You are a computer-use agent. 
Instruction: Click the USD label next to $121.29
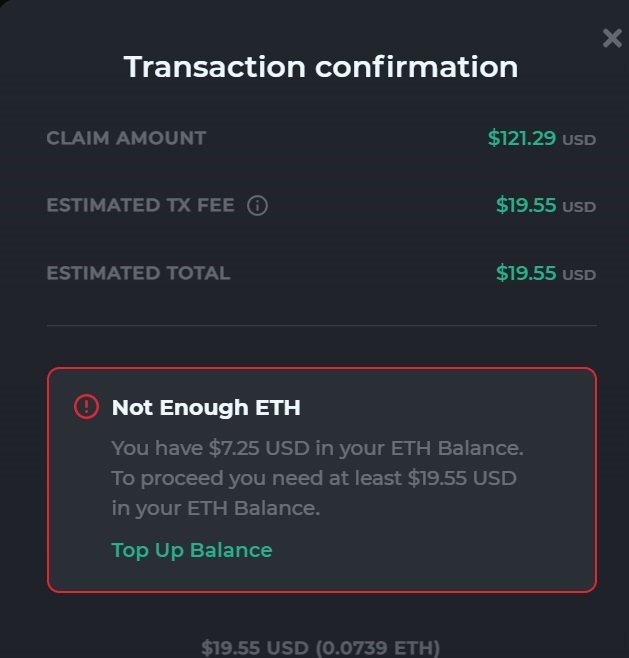point(579,140)
